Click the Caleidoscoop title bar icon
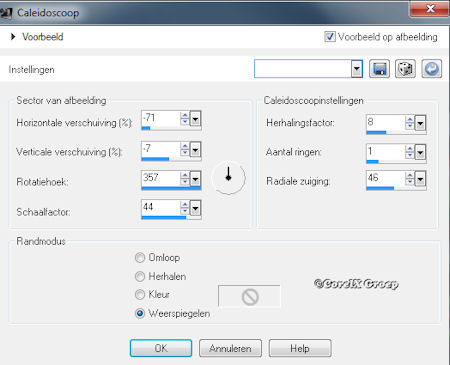This screenshot has width=450, height=365. (6, 13)
